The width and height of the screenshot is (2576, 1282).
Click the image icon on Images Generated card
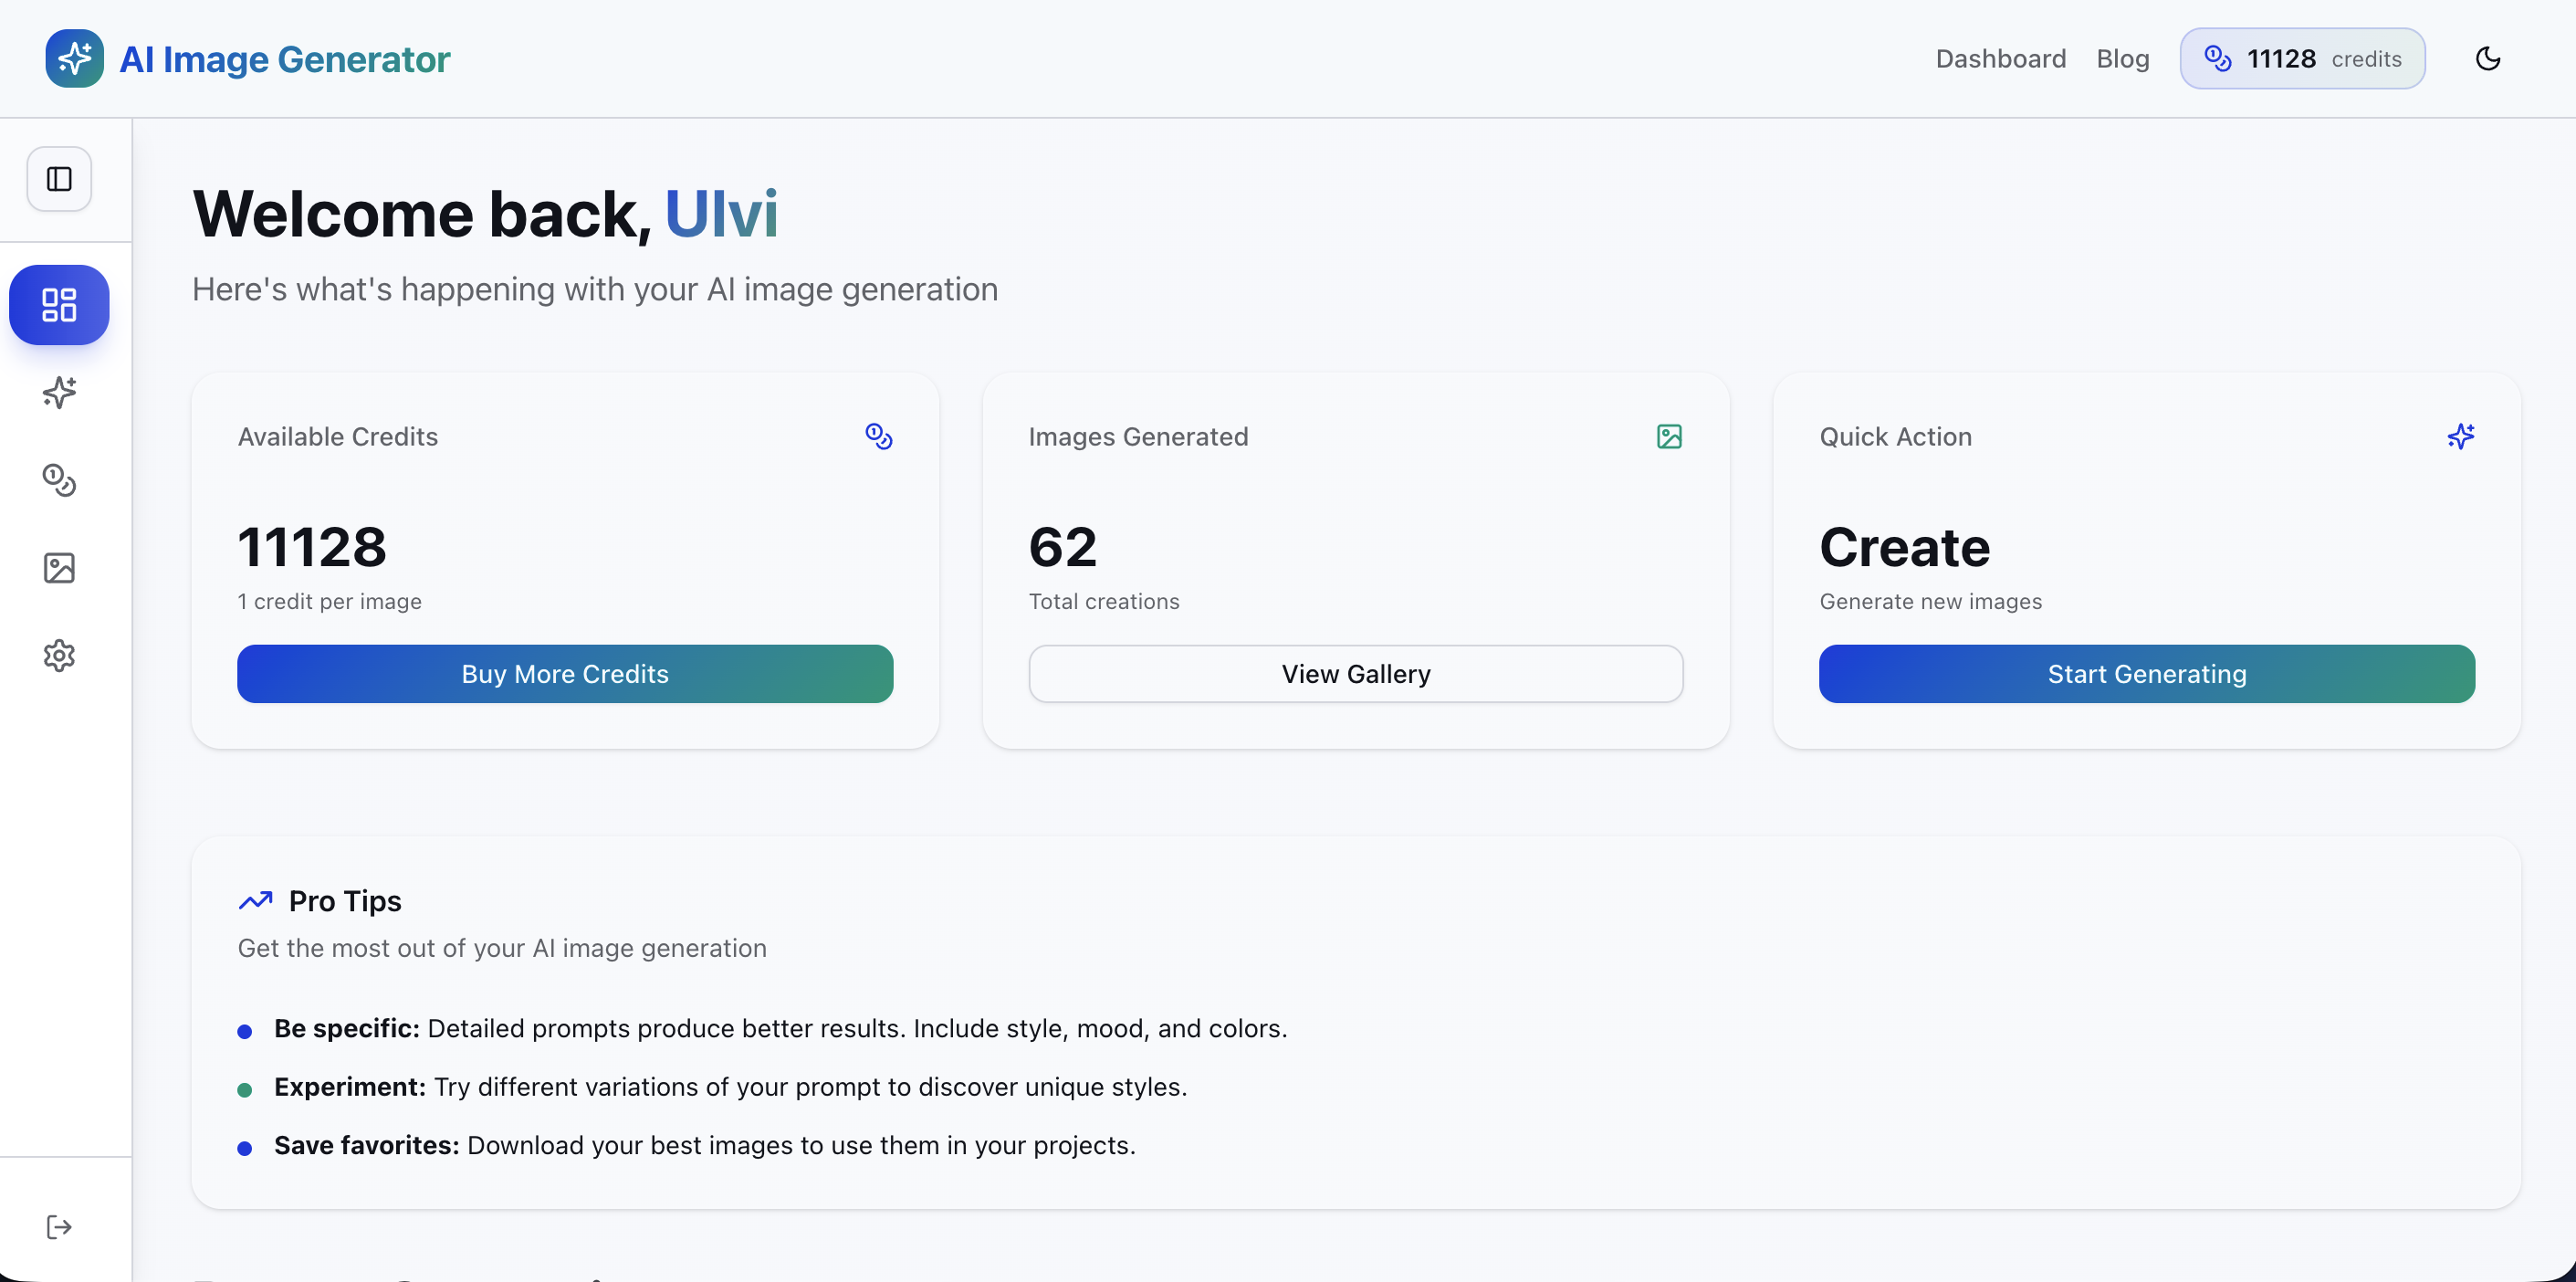1669,437
